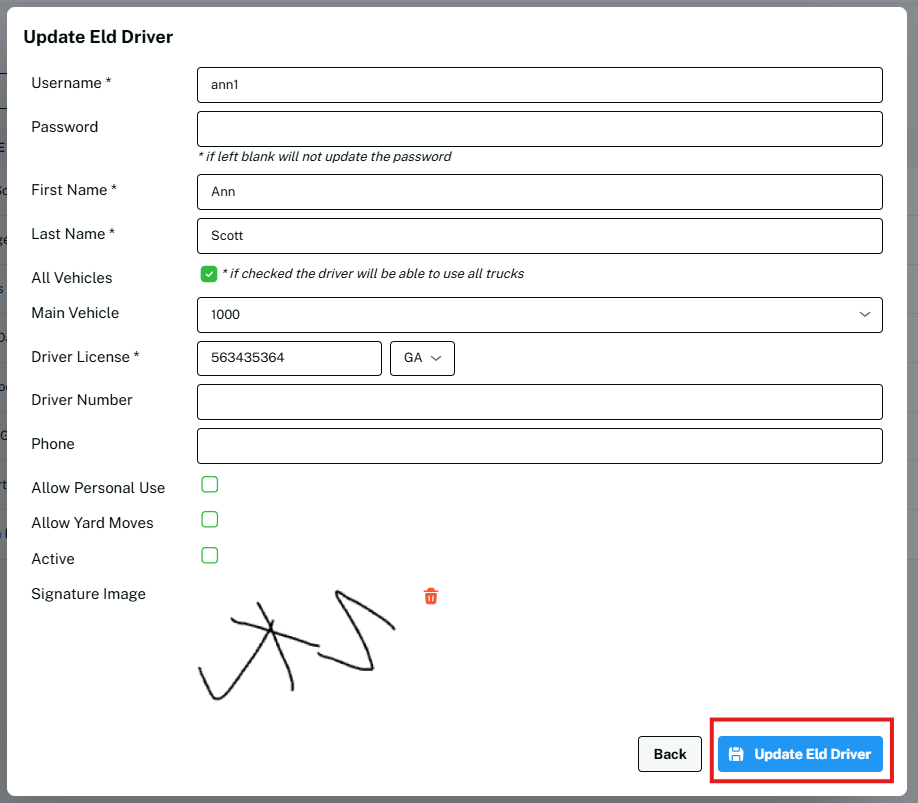Enable Allow Yard Moves checkbox

210,520
